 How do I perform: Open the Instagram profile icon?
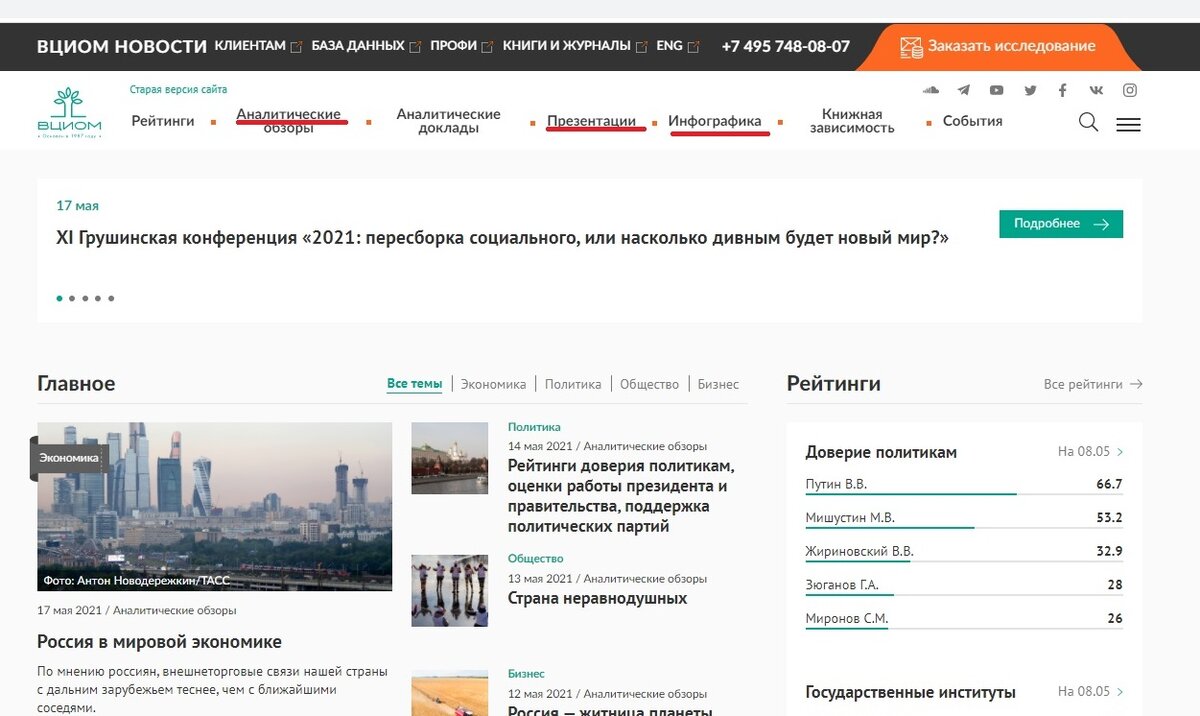coord(1130,90)
